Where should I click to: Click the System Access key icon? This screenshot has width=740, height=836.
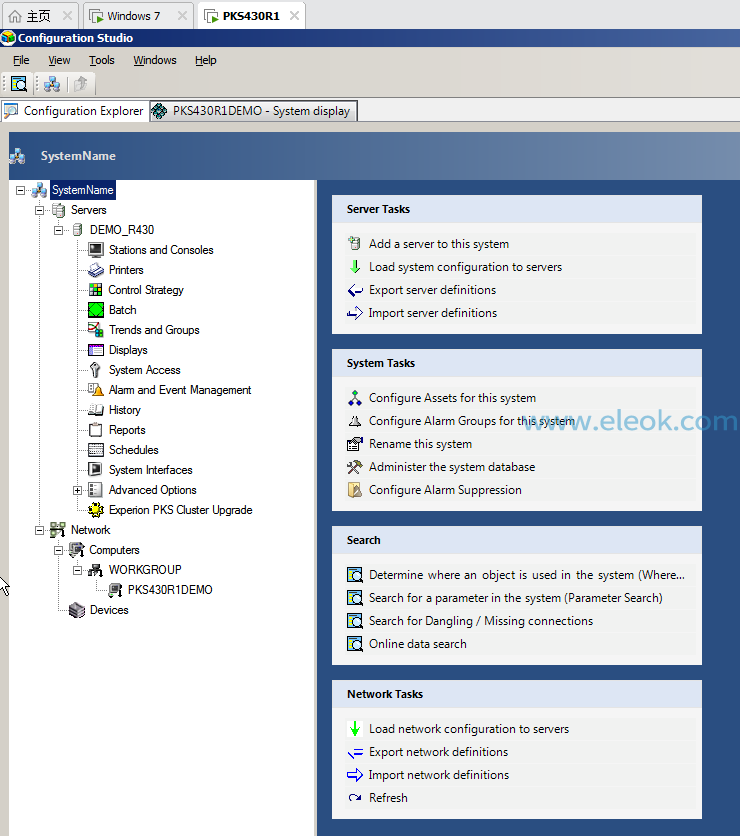95,369
